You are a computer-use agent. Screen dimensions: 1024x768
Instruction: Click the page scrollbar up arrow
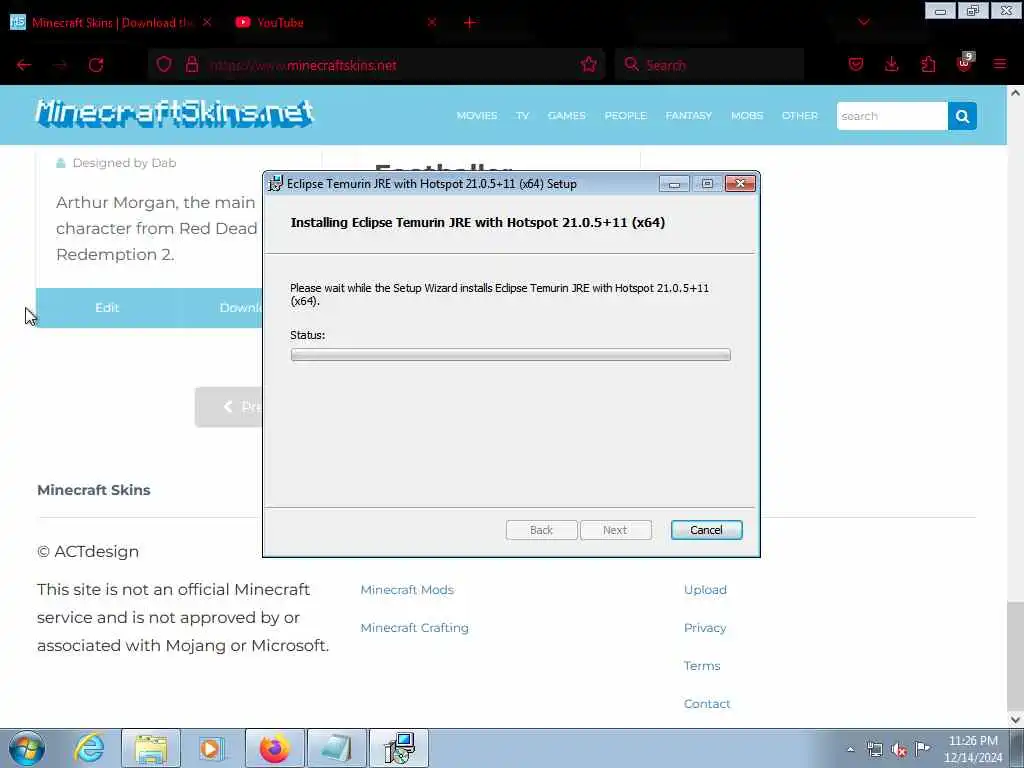point(1015,93)
